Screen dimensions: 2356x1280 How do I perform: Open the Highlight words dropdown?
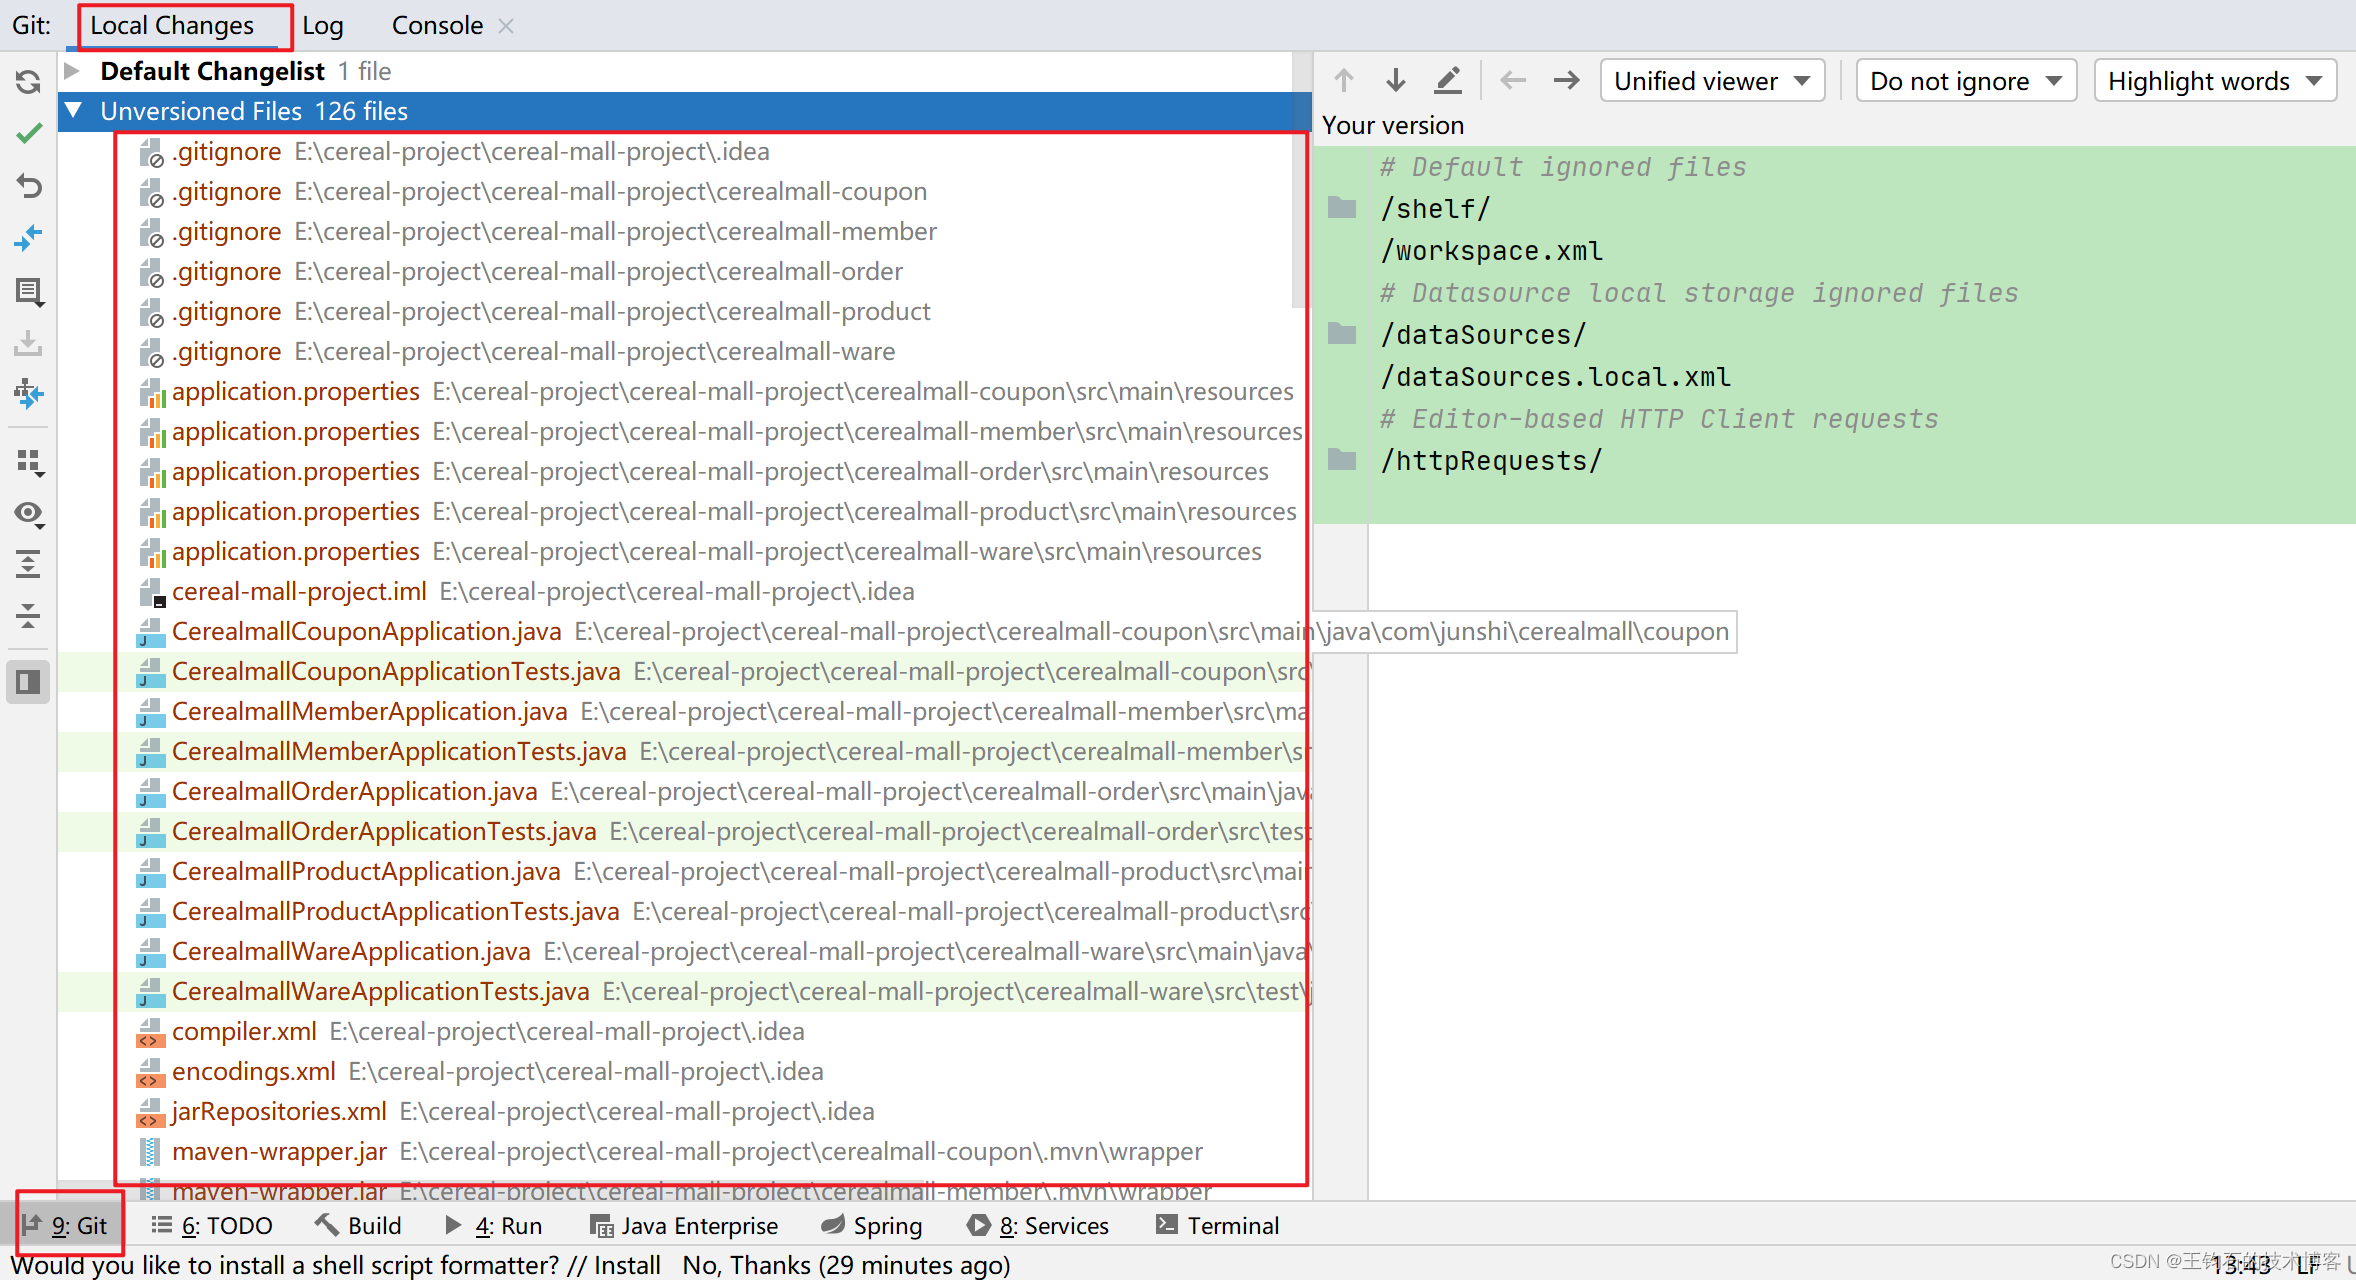pos(2214,81)
